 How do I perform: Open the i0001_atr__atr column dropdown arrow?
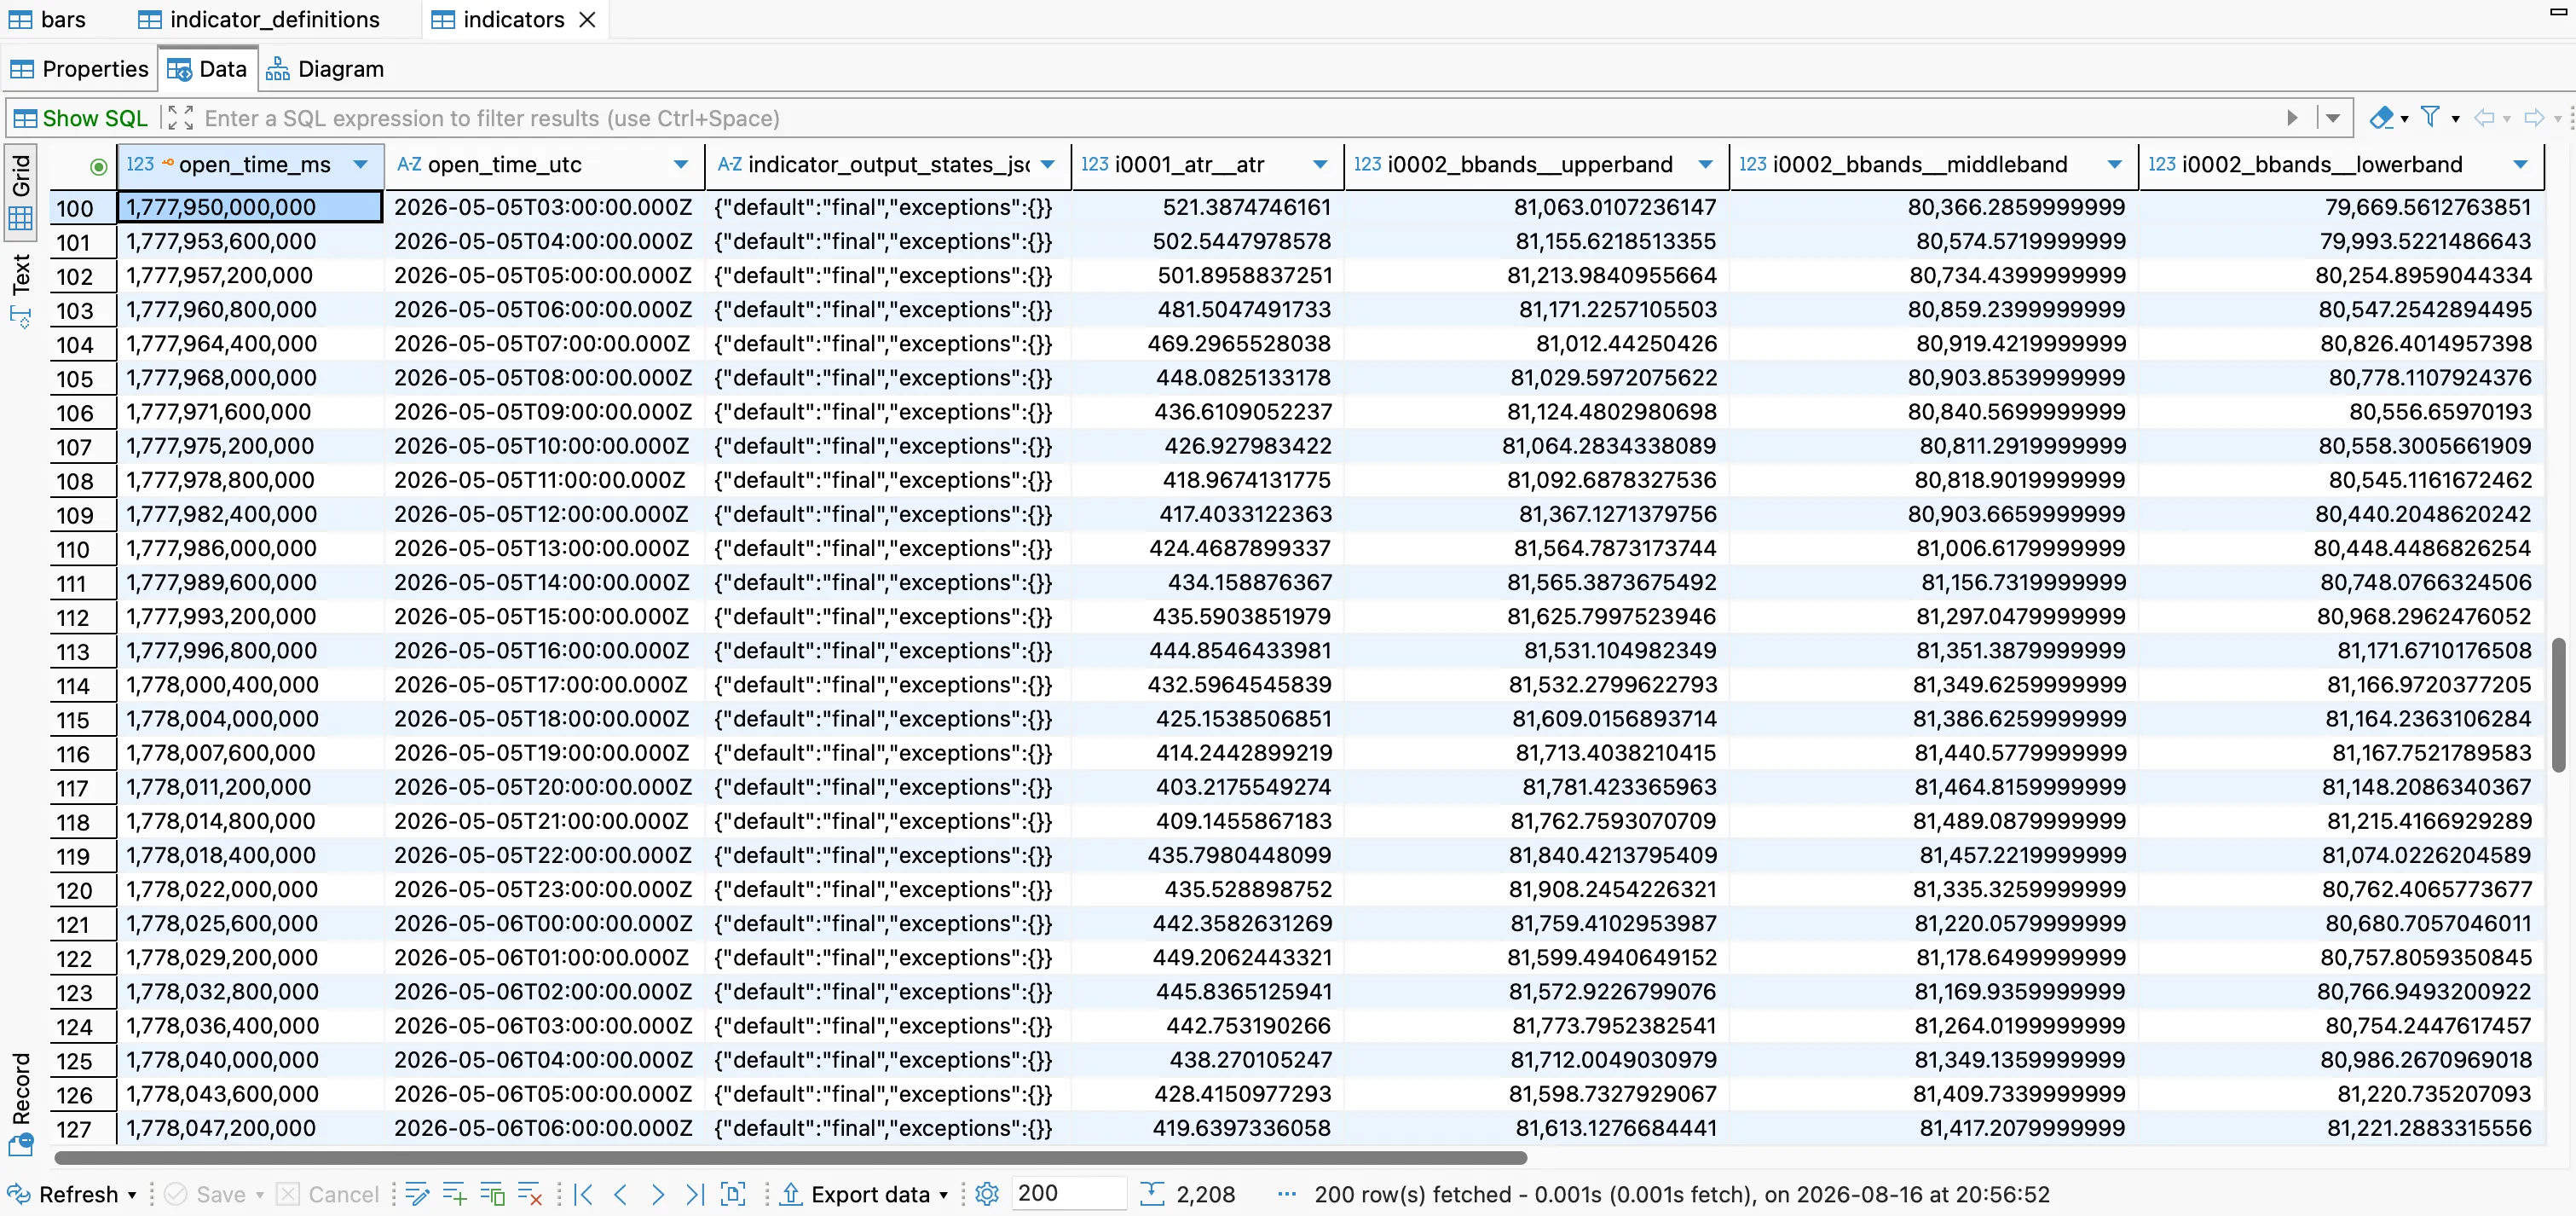point(1320,165)
